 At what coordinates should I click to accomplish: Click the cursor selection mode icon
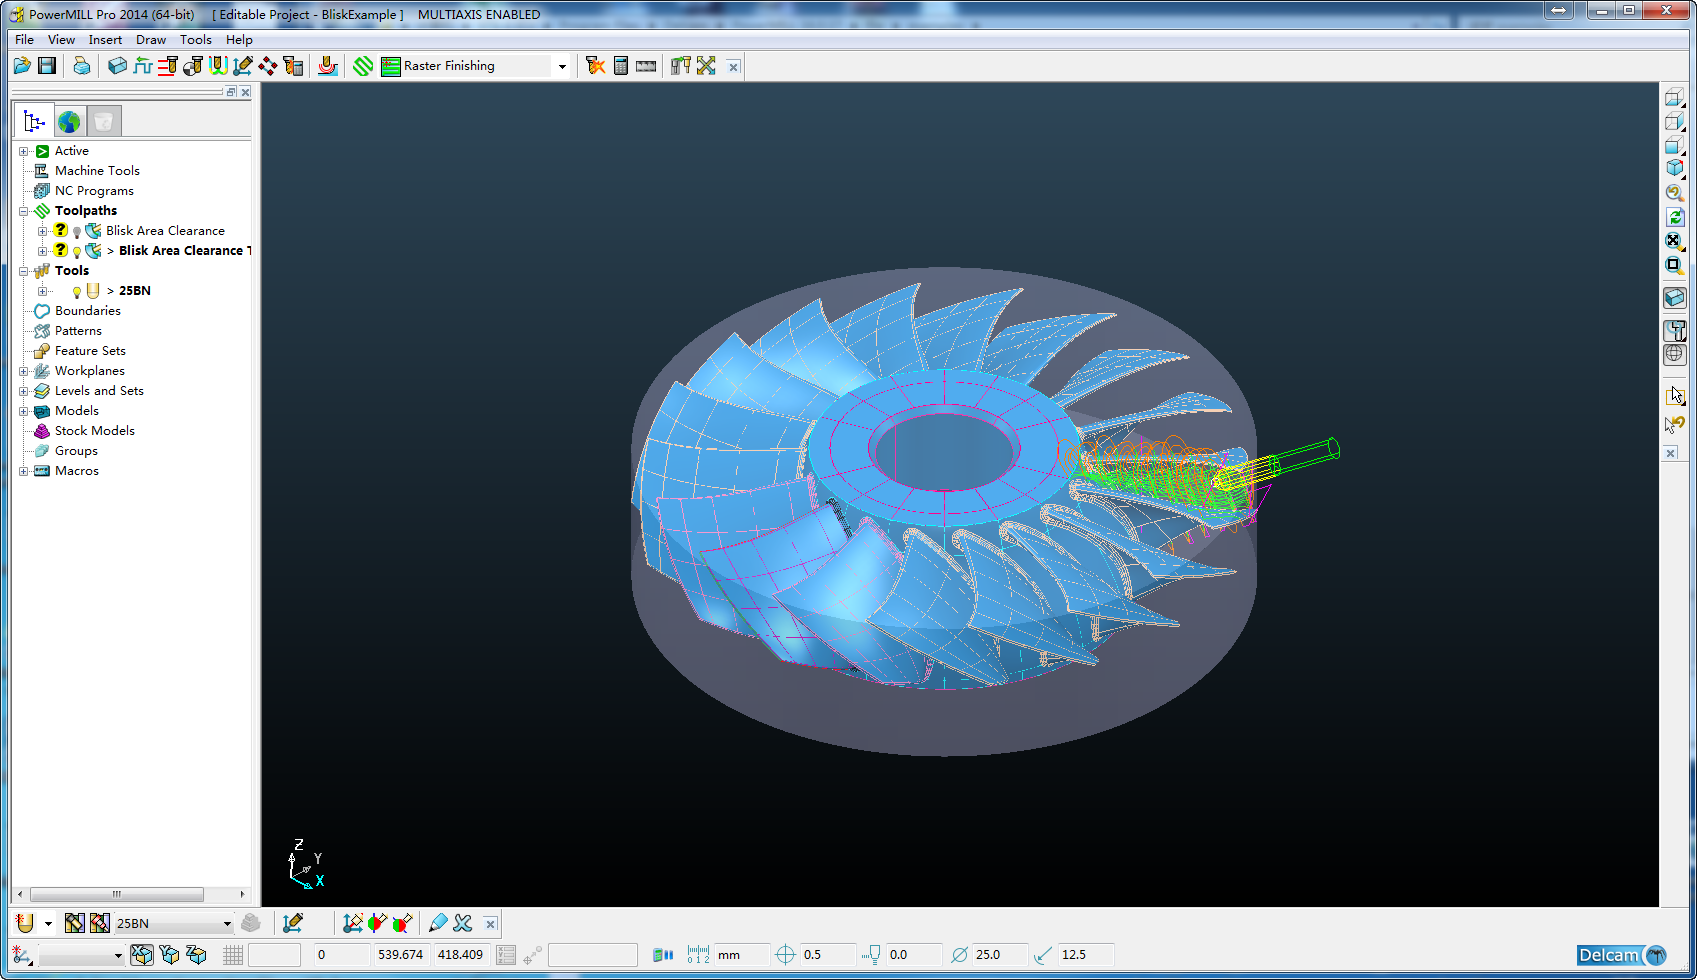coord(1675,396)
